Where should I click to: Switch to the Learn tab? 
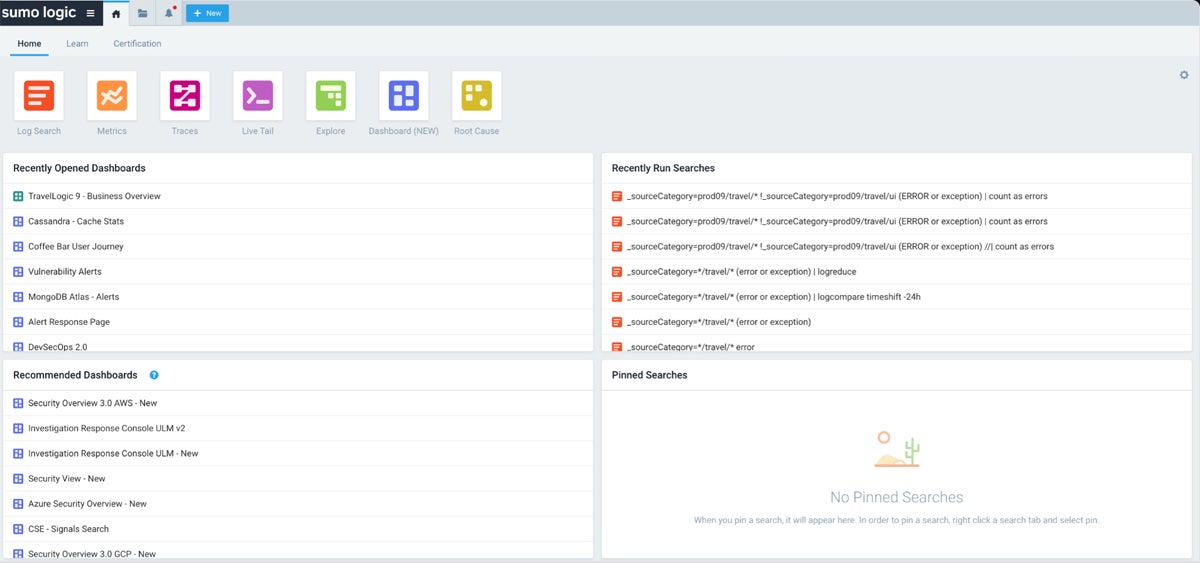pos(77,44)
